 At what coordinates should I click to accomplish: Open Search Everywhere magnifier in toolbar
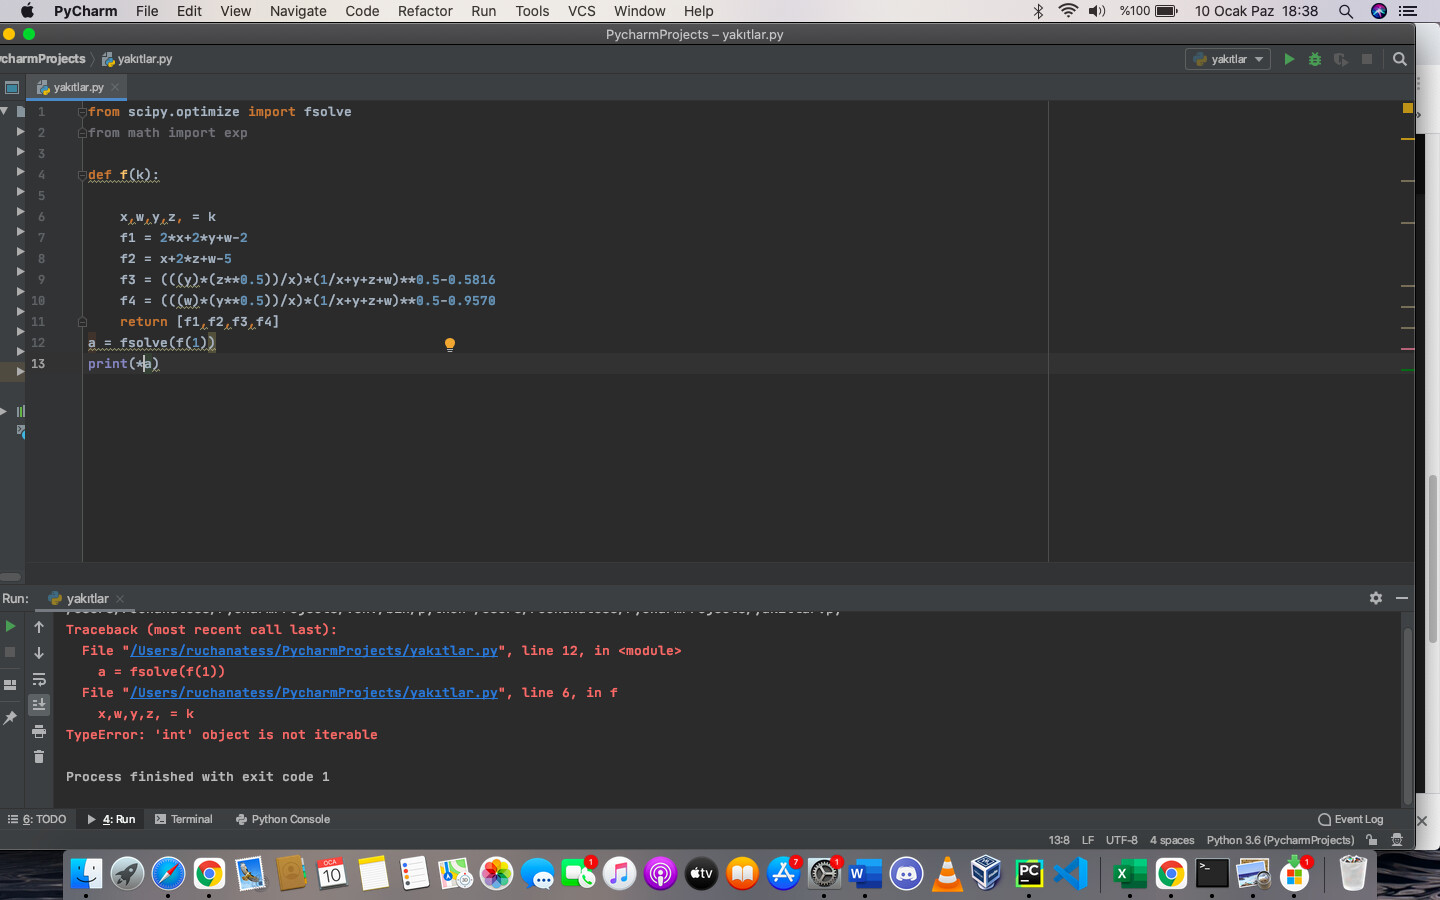coord(1400,59)
